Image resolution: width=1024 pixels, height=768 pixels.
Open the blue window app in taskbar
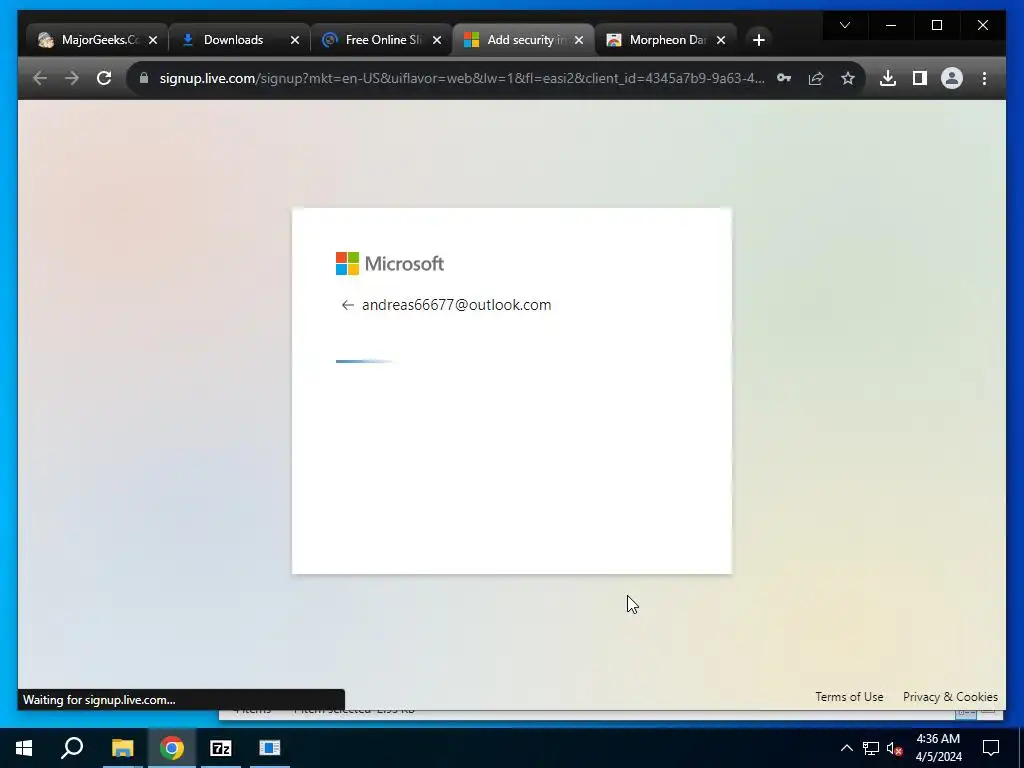click(270, 748)
